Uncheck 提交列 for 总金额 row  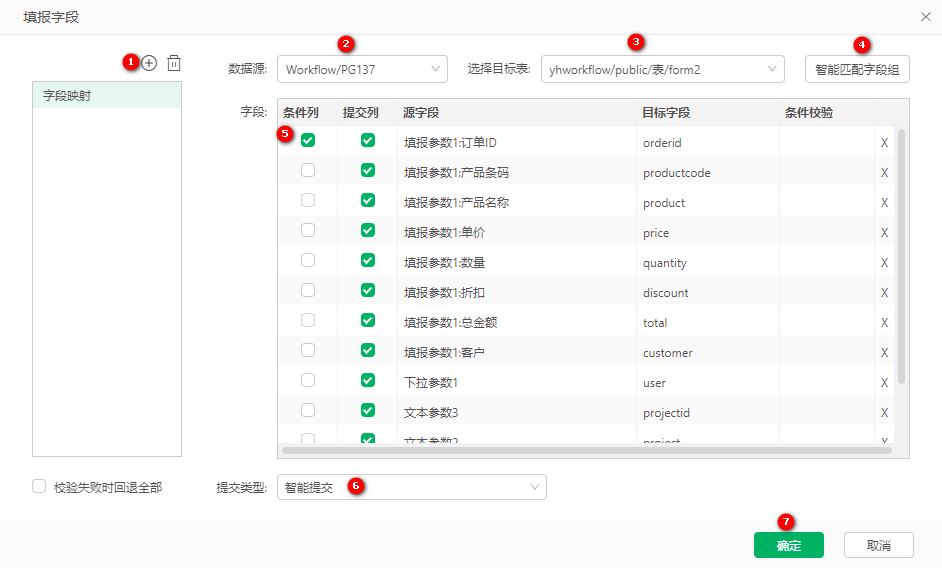pos(368,320)
